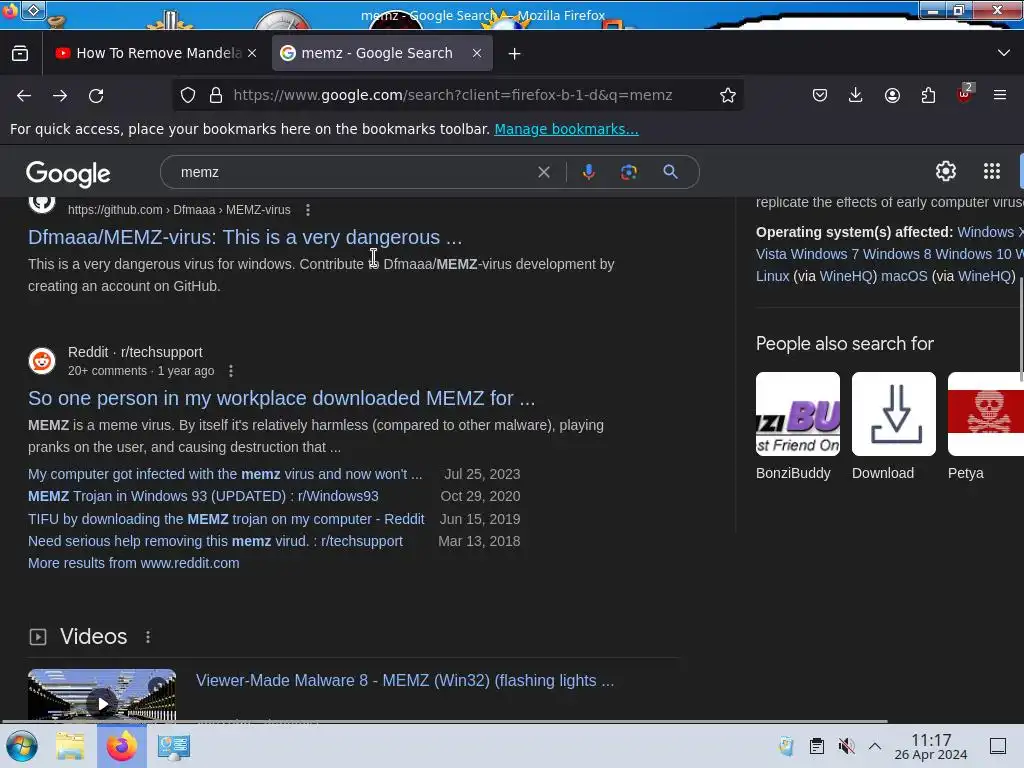Image resolution: width=1024 pixels, height=768 pixels.
Task: Submit search with magnifier icon
Action: pyautogui.click(x=670, y=172)
